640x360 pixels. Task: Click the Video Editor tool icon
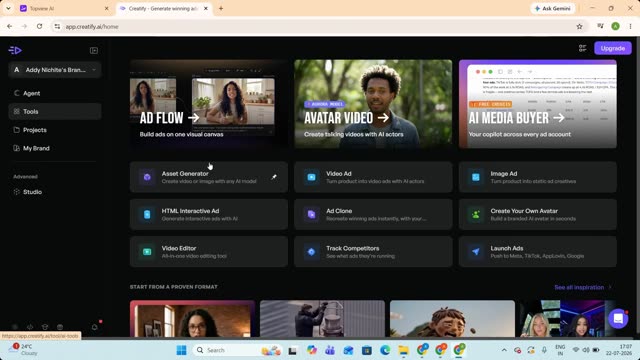147,252
